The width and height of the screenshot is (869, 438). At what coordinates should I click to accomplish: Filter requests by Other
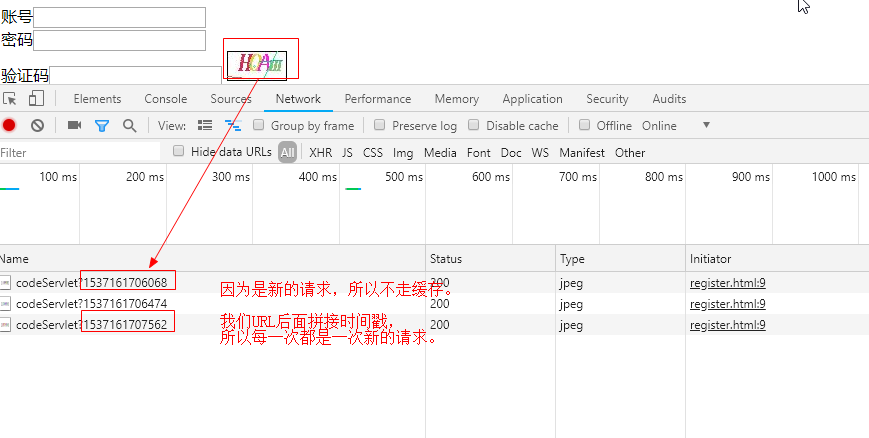click(630, 152)
